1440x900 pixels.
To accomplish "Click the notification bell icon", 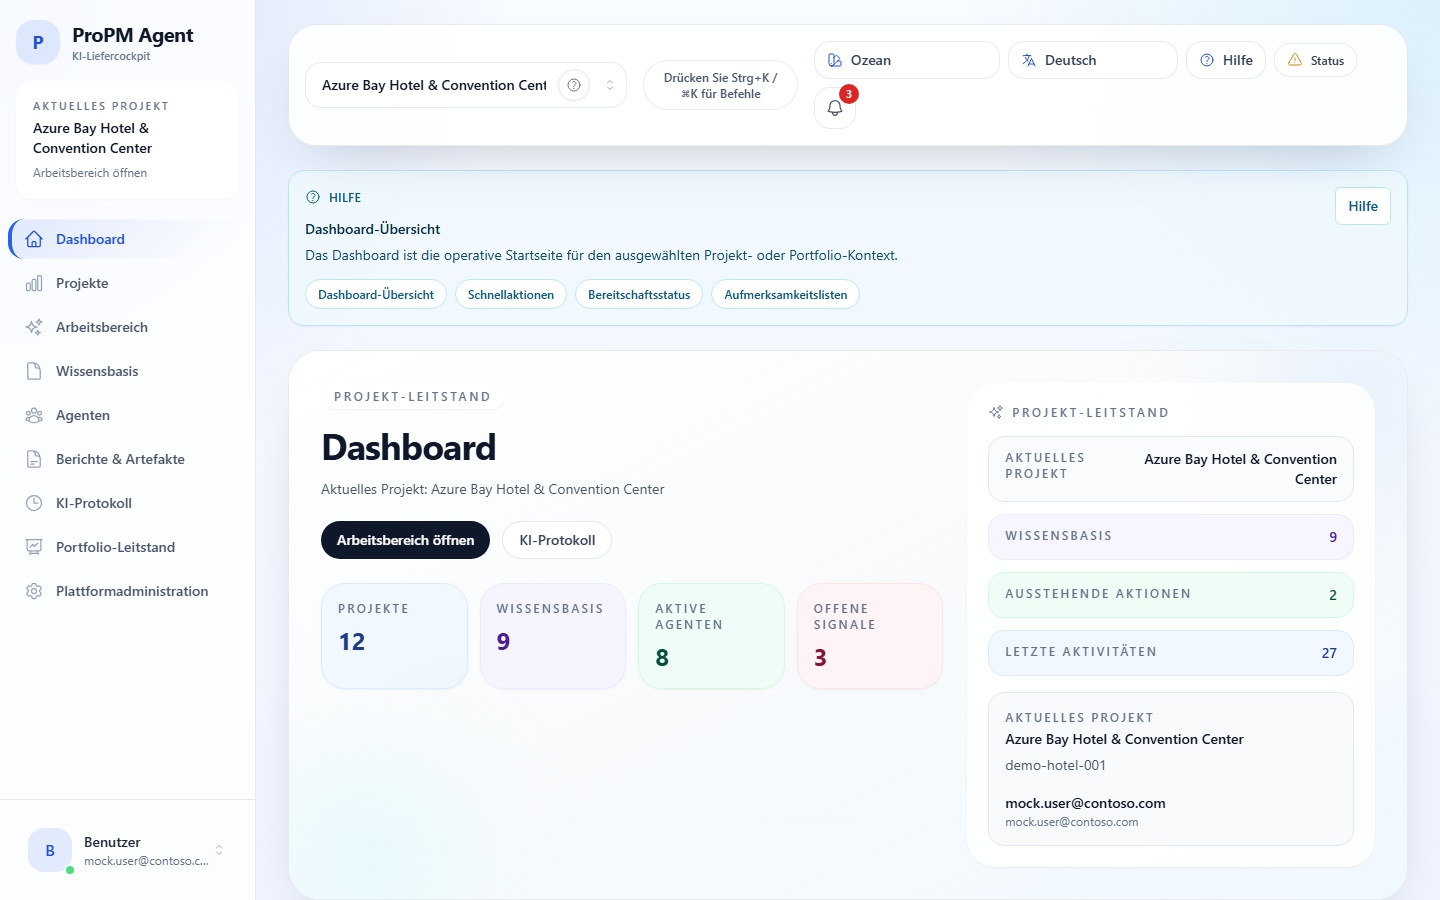I will coord(835,108).
